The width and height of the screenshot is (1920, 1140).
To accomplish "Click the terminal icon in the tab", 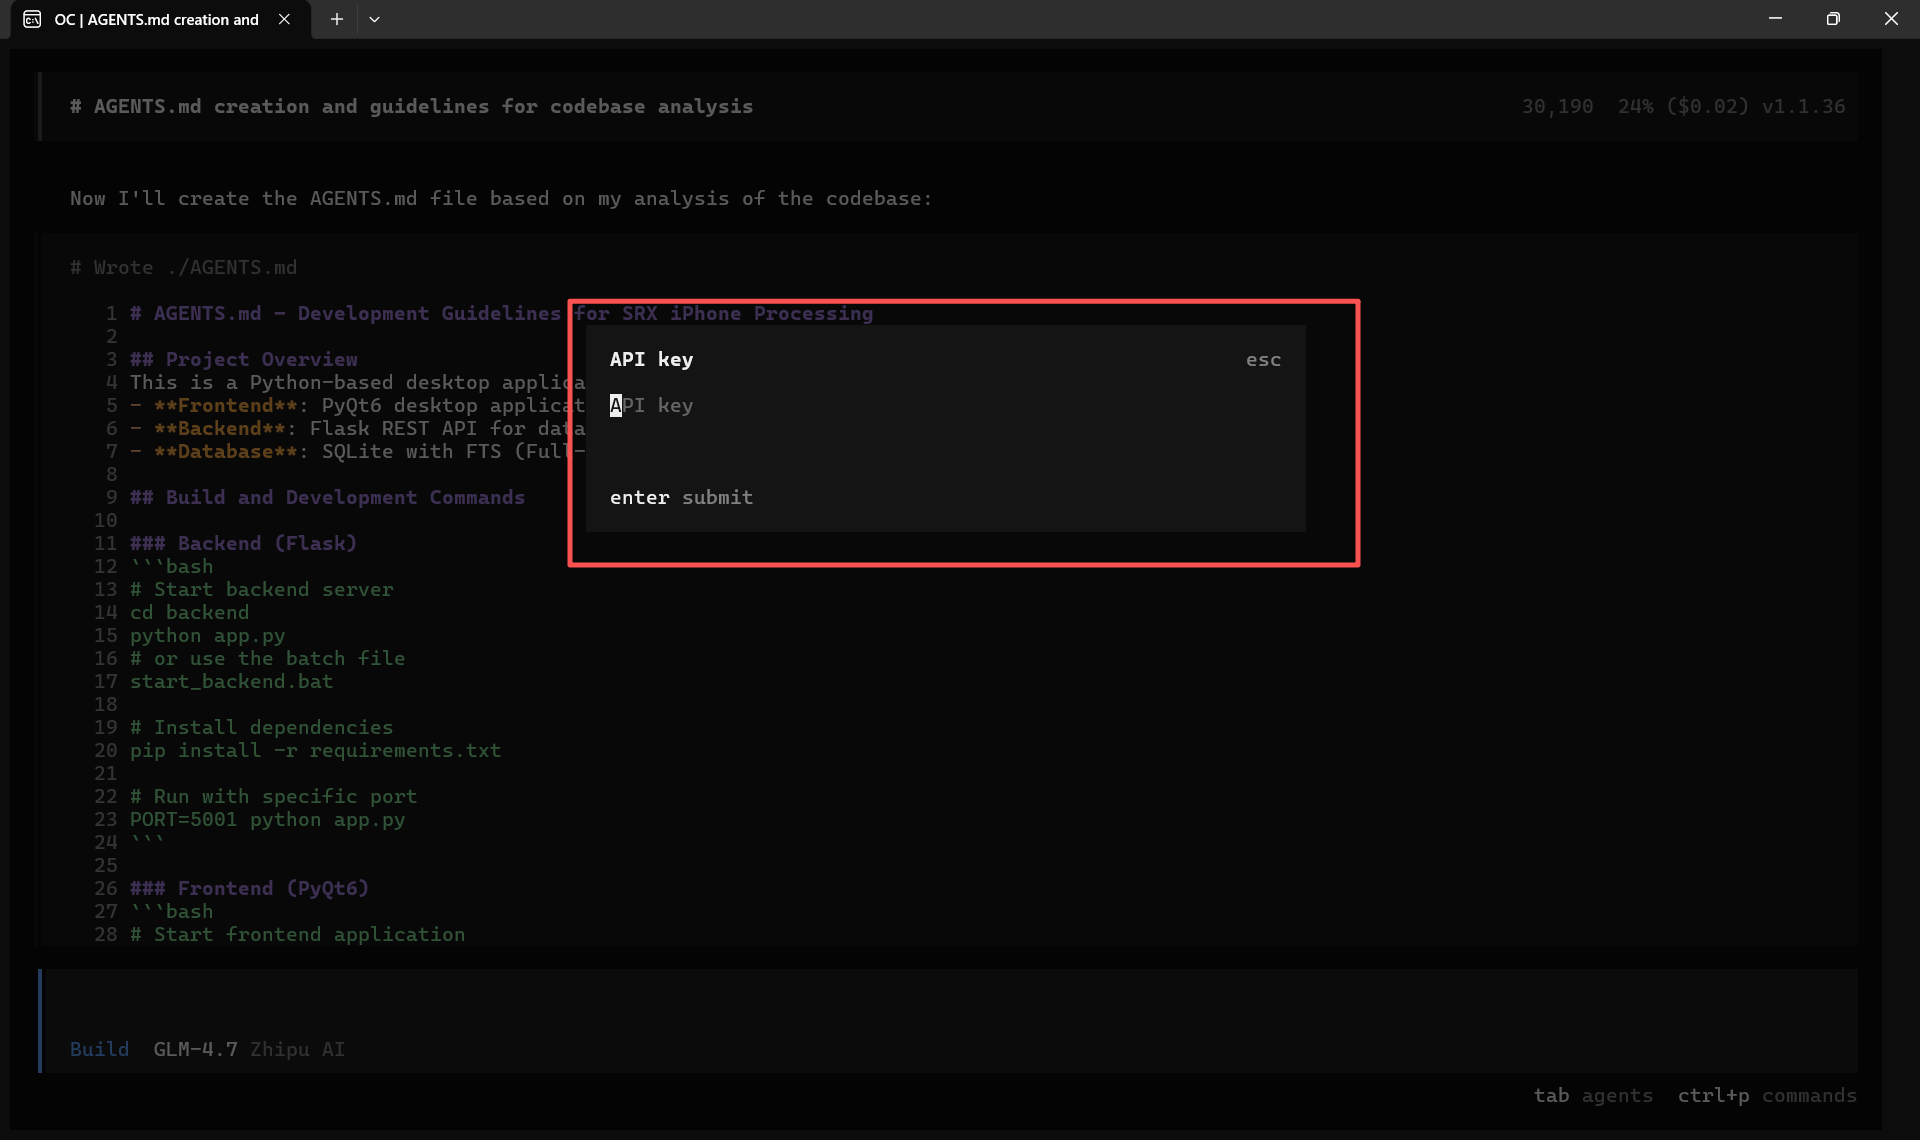I will 32,19.
